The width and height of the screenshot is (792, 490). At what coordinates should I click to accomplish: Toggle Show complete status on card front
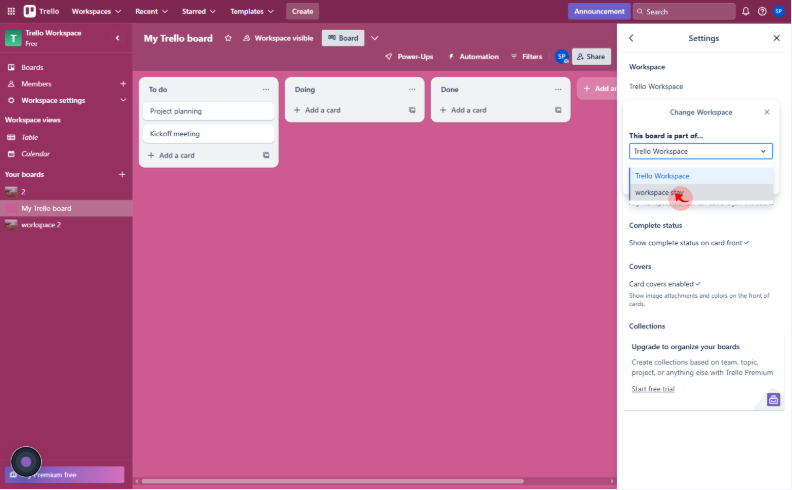coord(689,243)
